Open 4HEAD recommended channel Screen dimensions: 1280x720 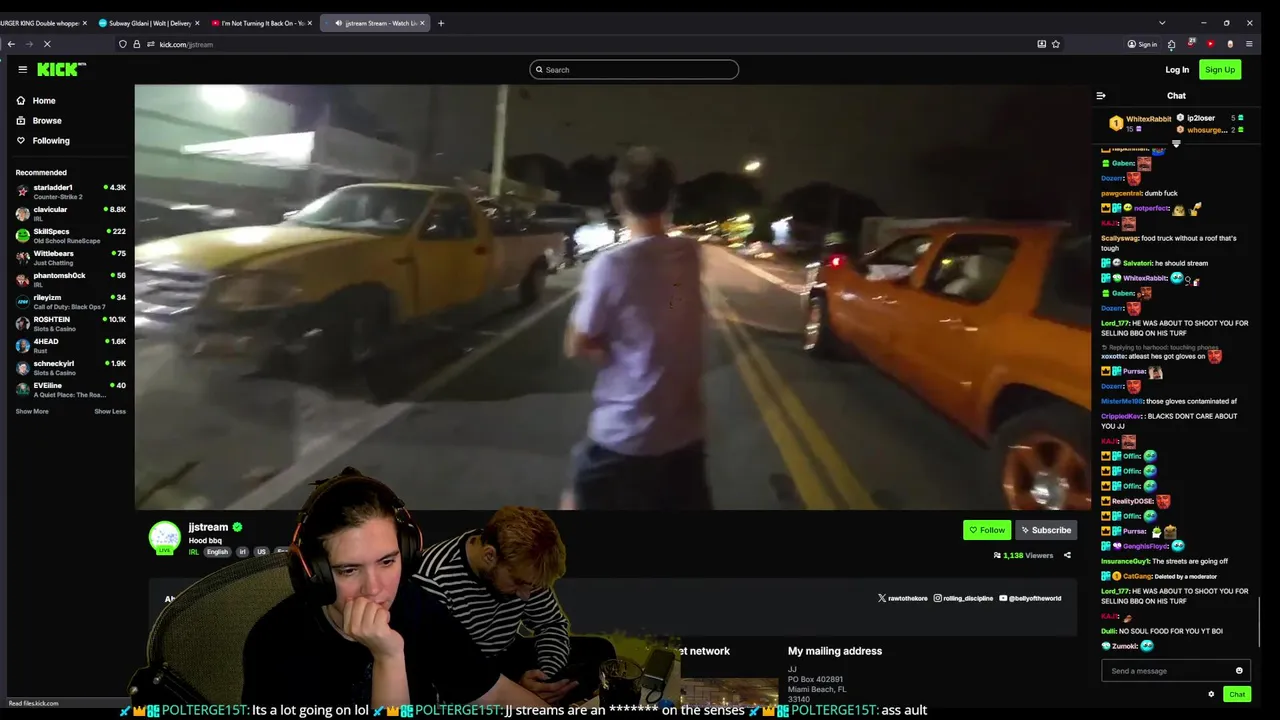[x=70, y=345]
